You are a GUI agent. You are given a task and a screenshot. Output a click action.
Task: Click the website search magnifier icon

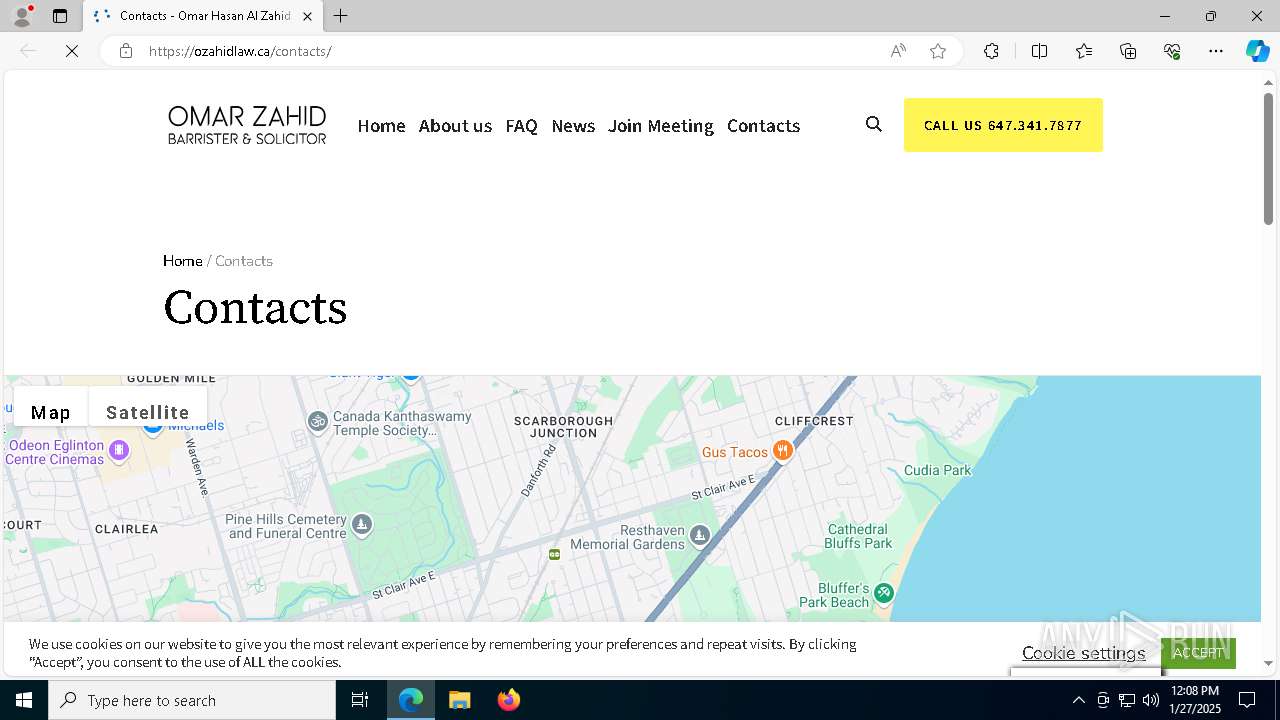pos(874,125)
